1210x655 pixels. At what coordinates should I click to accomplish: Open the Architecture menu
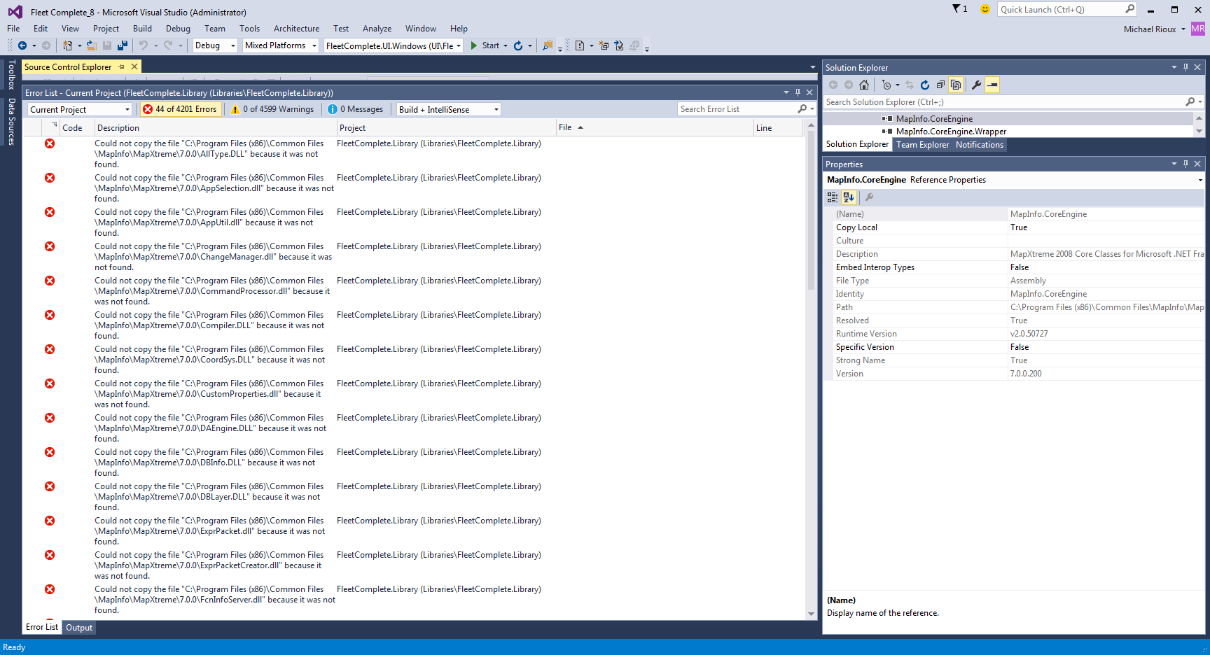297,29
